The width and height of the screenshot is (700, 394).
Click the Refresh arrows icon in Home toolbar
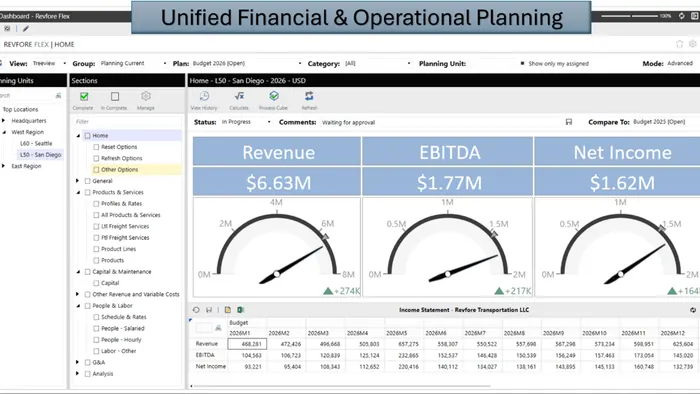pos(309,96)
